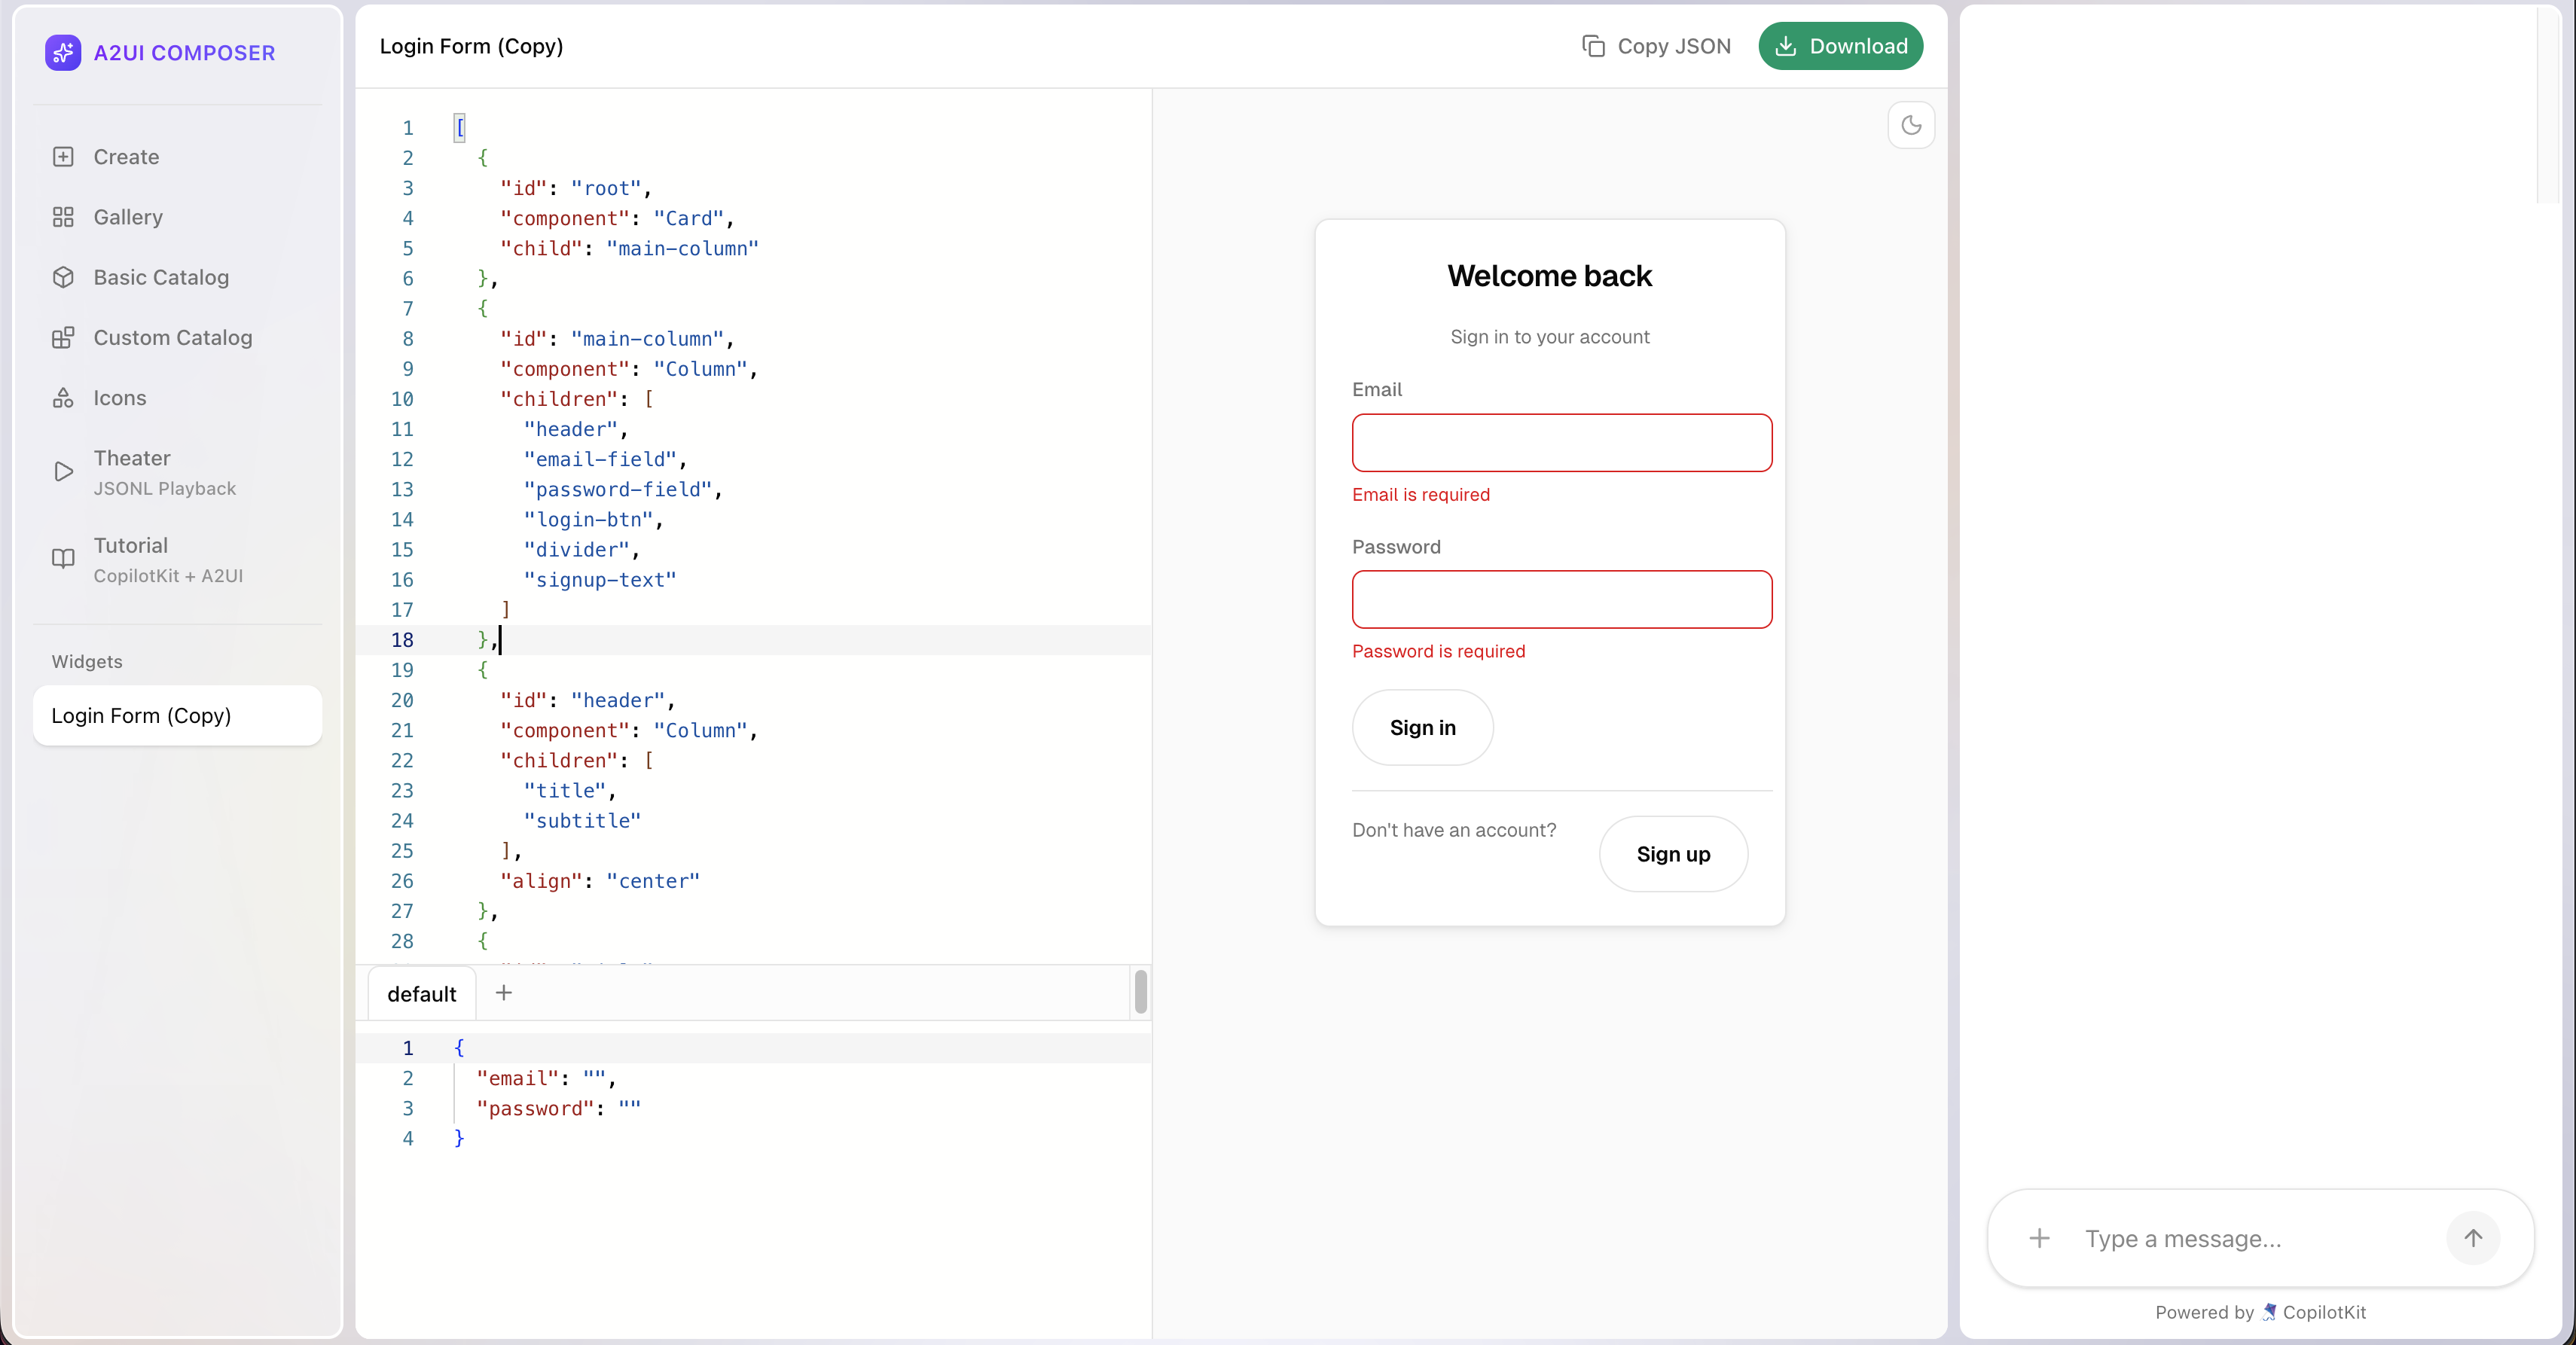
Task: Click the Copy JSON button
Action: click(x=1656, y=46)
